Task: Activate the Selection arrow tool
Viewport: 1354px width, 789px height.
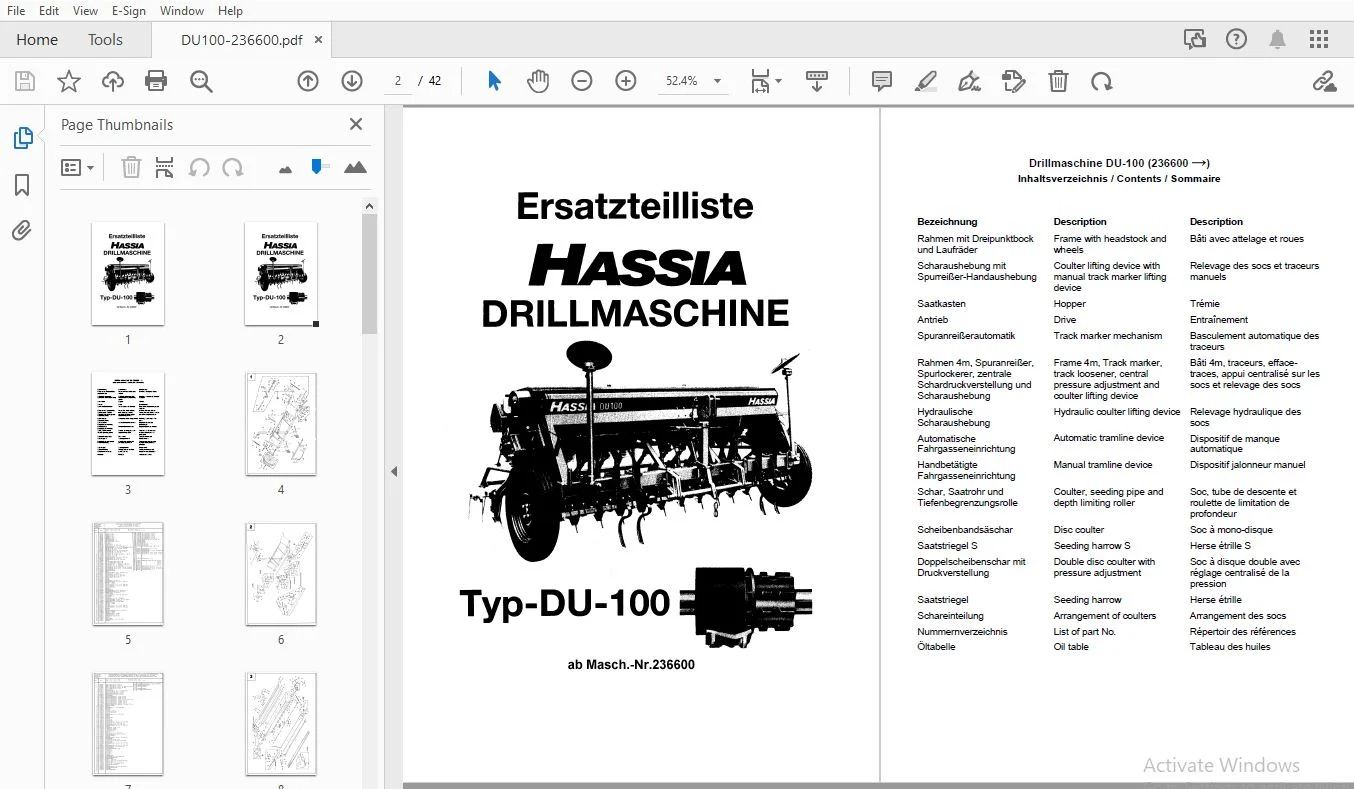Action: click(x=494, y=81)
